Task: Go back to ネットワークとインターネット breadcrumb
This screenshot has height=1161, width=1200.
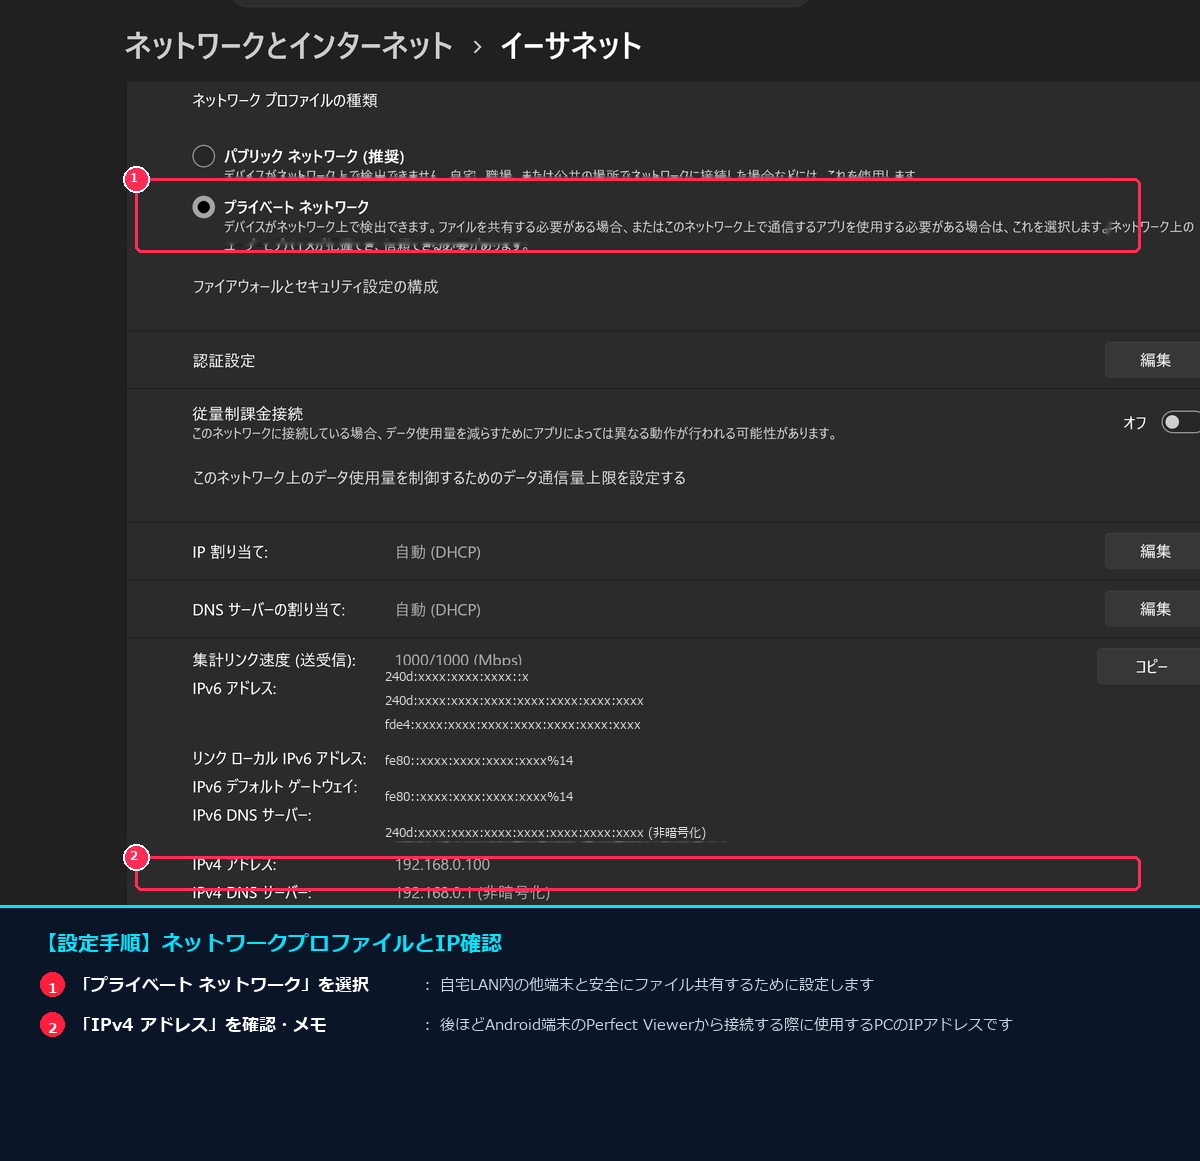Action: (288, 45)
